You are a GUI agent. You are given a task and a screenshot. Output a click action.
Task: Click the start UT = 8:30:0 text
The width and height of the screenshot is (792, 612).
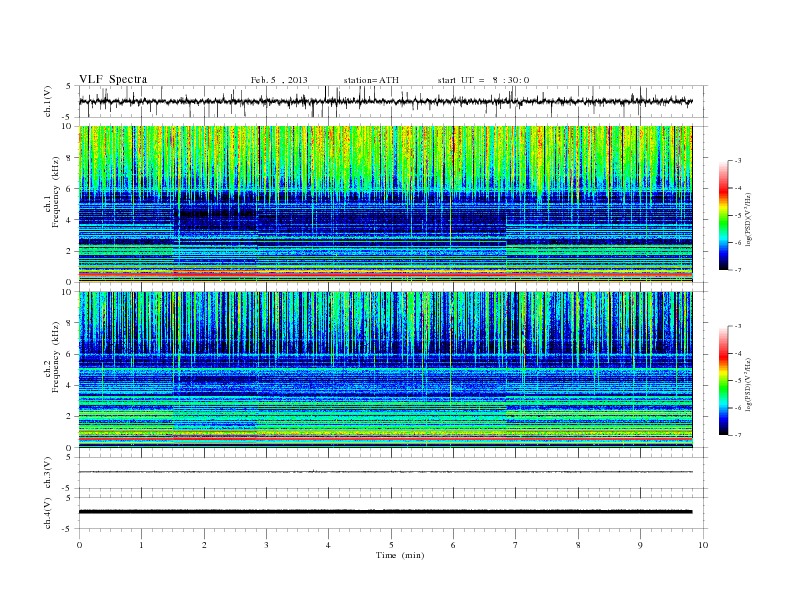point(483,80)
